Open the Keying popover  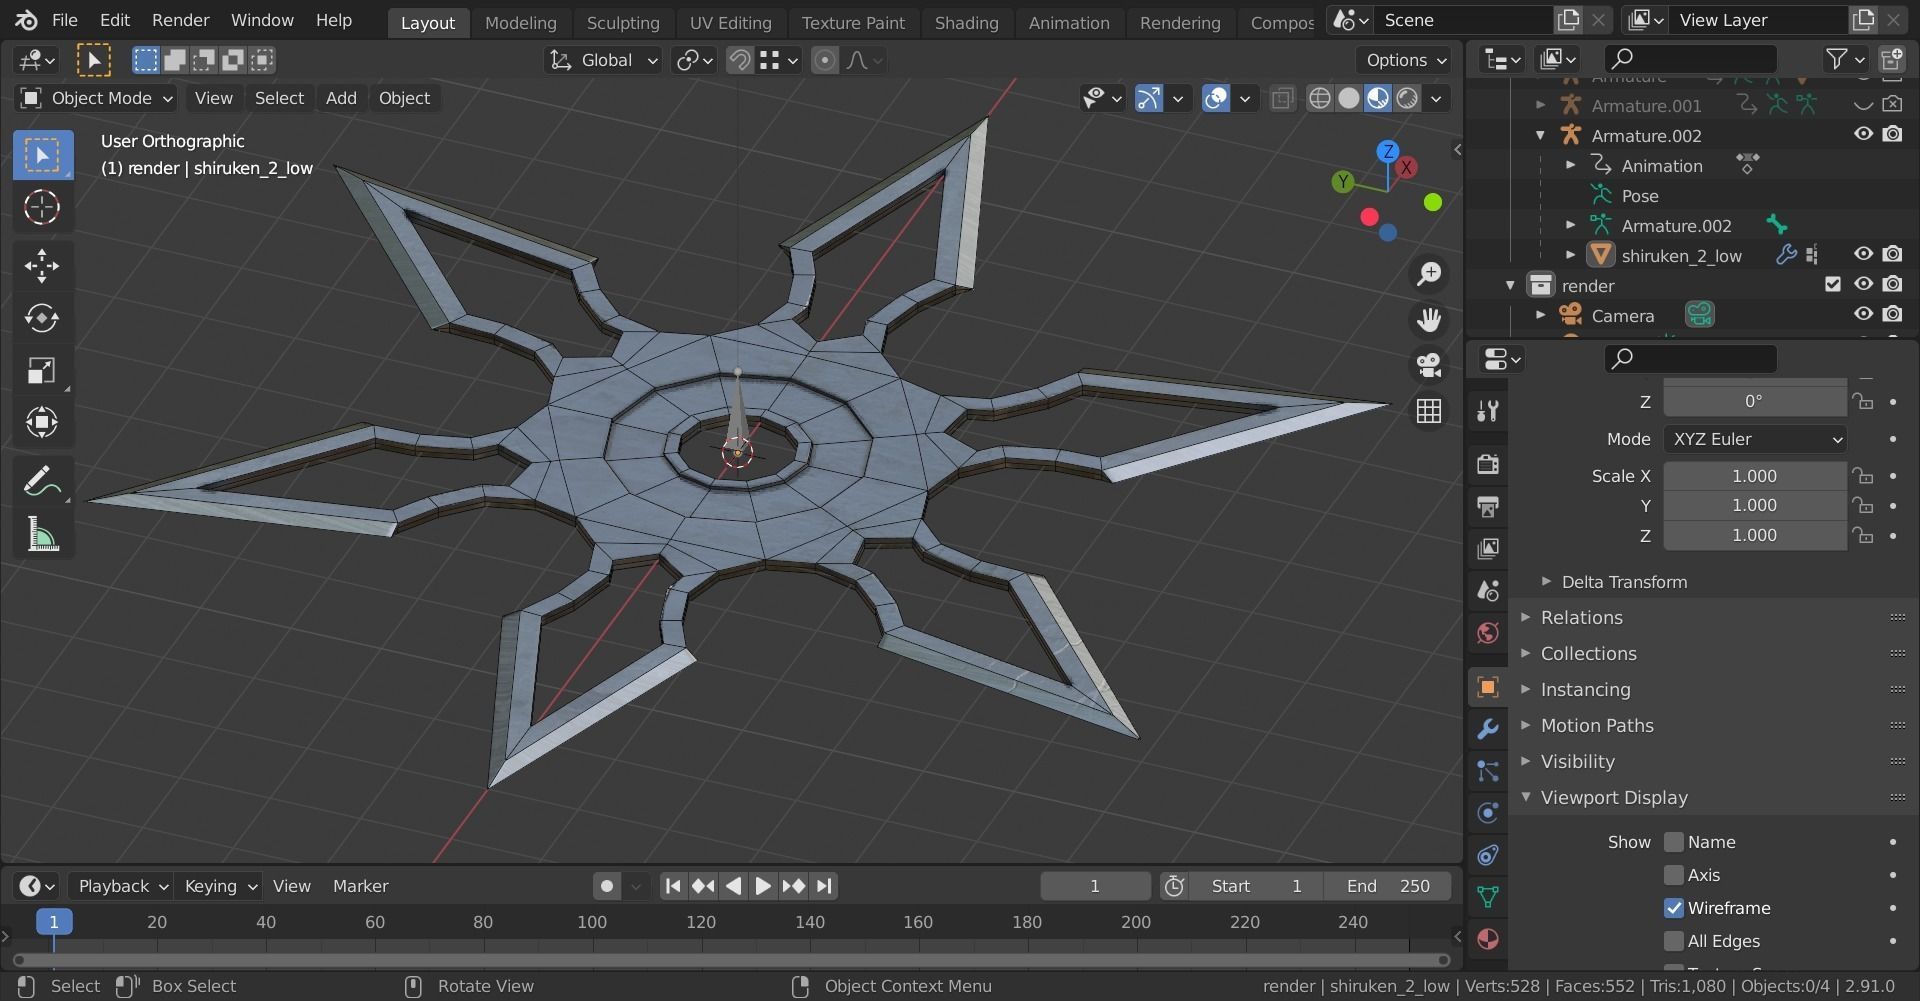220,886
